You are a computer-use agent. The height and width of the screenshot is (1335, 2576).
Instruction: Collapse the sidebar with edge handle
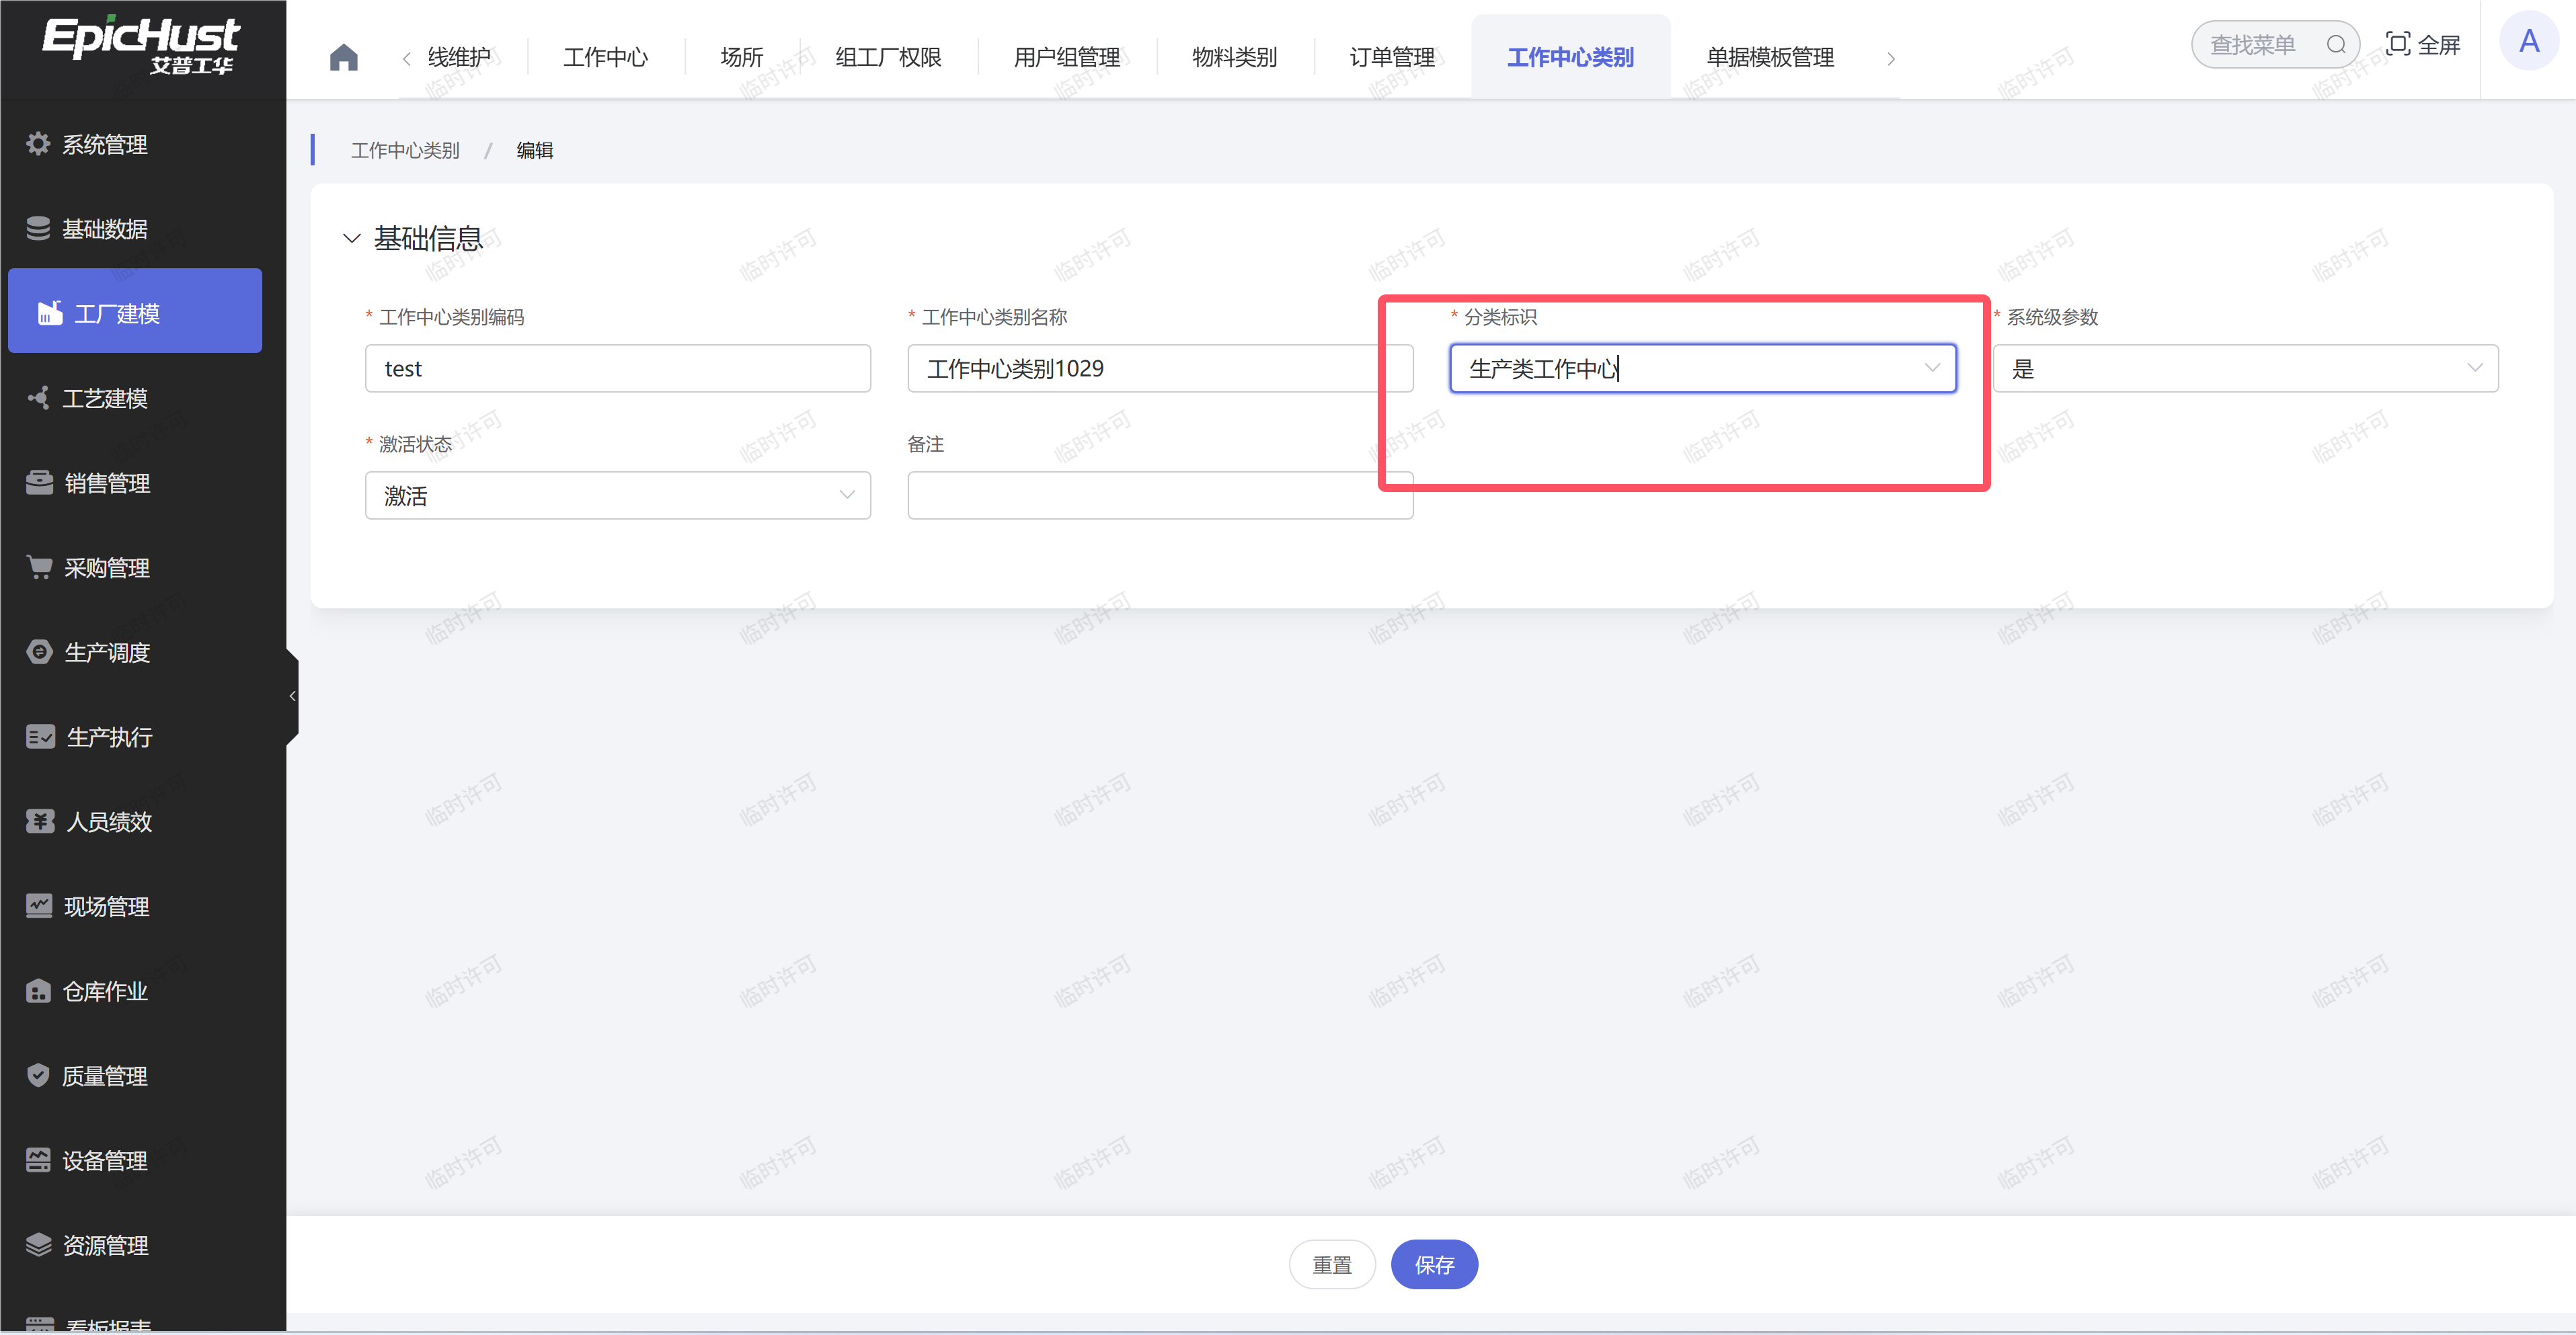click(x=292, y=696)
